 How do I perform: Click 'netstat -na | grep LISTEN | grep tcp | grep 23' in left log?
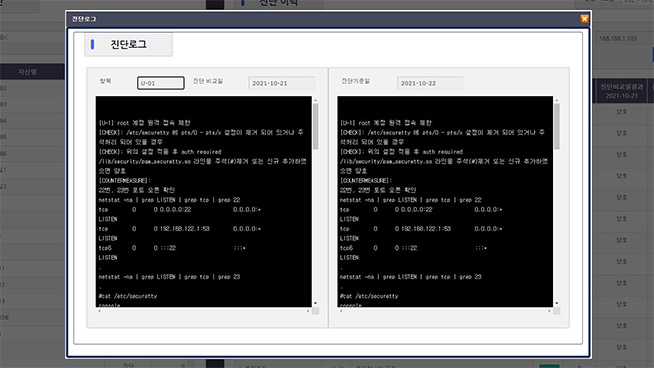pos(169,277)
